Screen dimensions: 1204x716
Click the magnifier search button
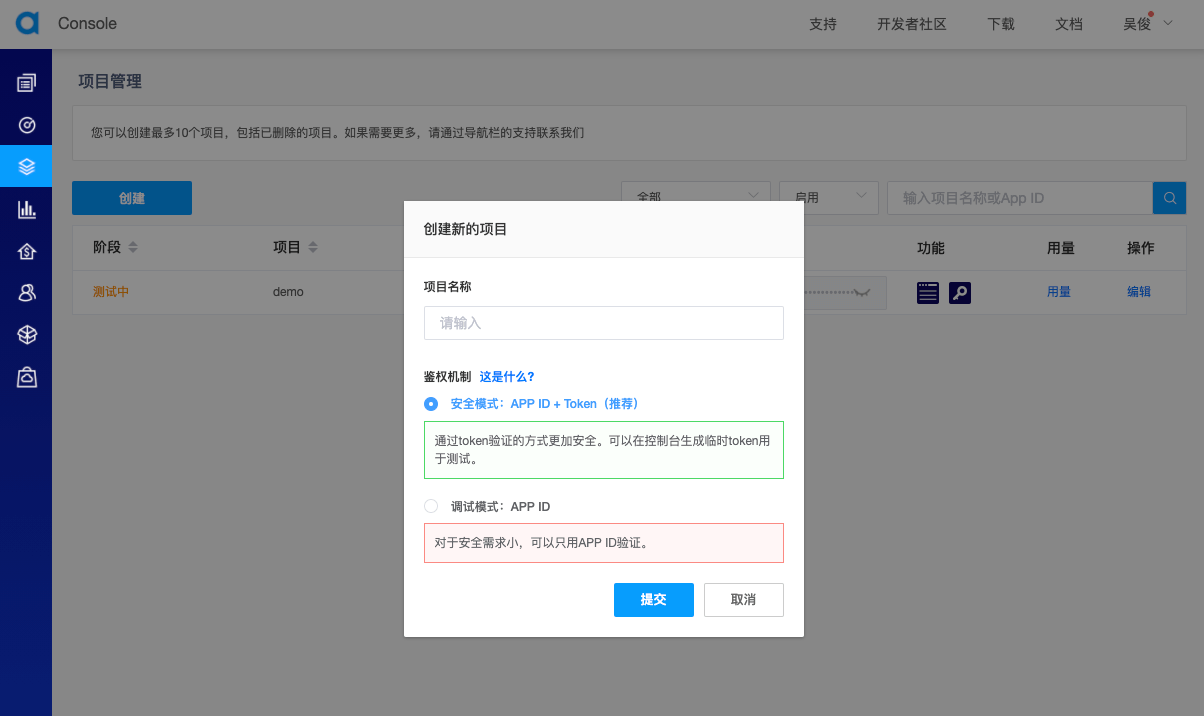pyautogui.click(x=1169, y=198)
